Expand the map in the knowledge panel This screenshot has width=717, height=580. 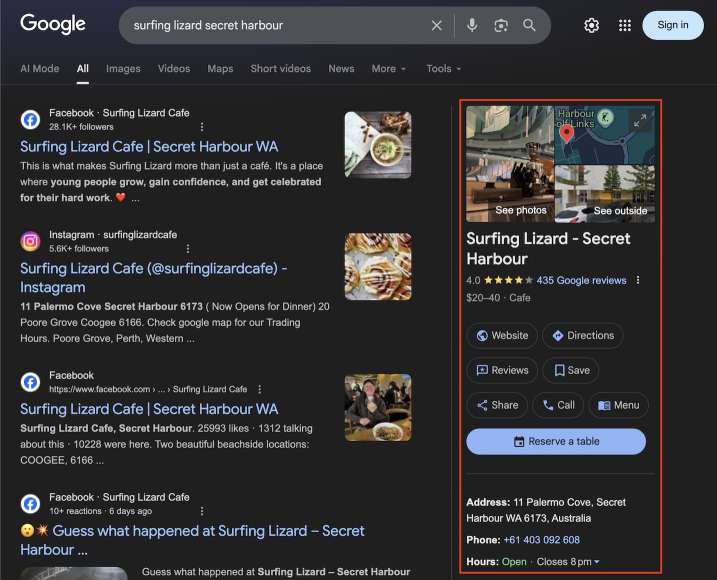(640, 120)
